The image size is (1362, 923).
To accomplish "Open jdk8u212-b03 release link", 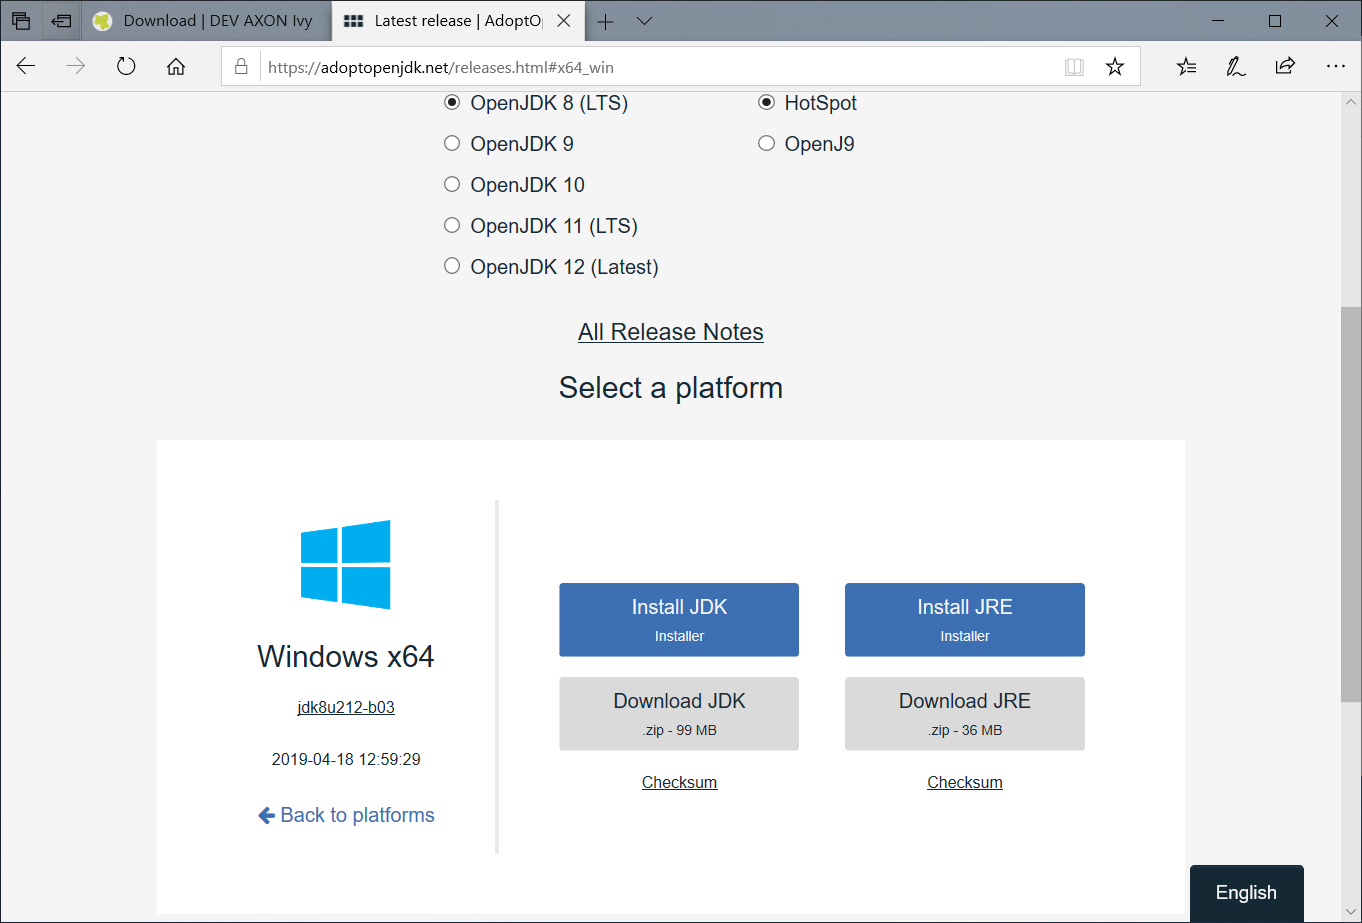I will (x=346, y=707).
